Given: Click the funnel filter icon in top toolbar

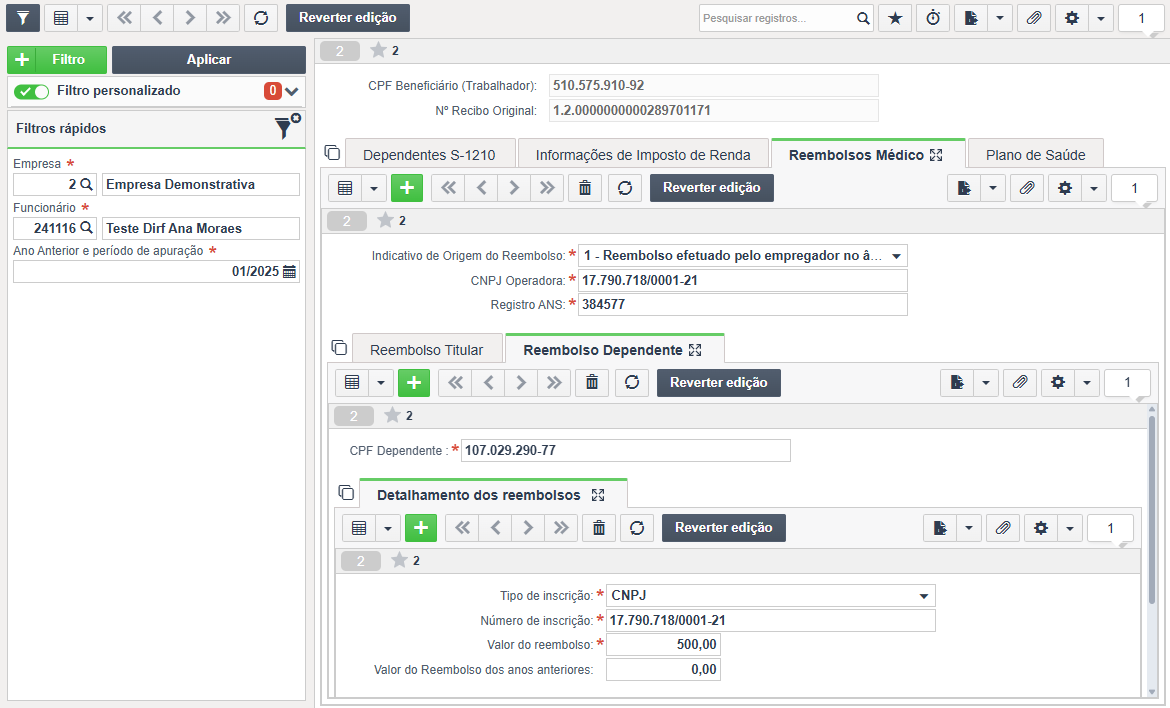Looking at the screenshot, I should [x=23, y=18].
